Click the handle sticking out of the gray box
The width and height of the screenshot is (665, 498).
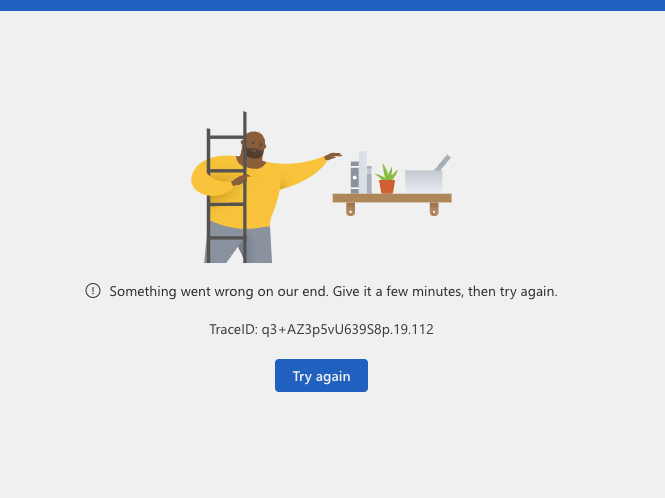[x=442, y=162]
